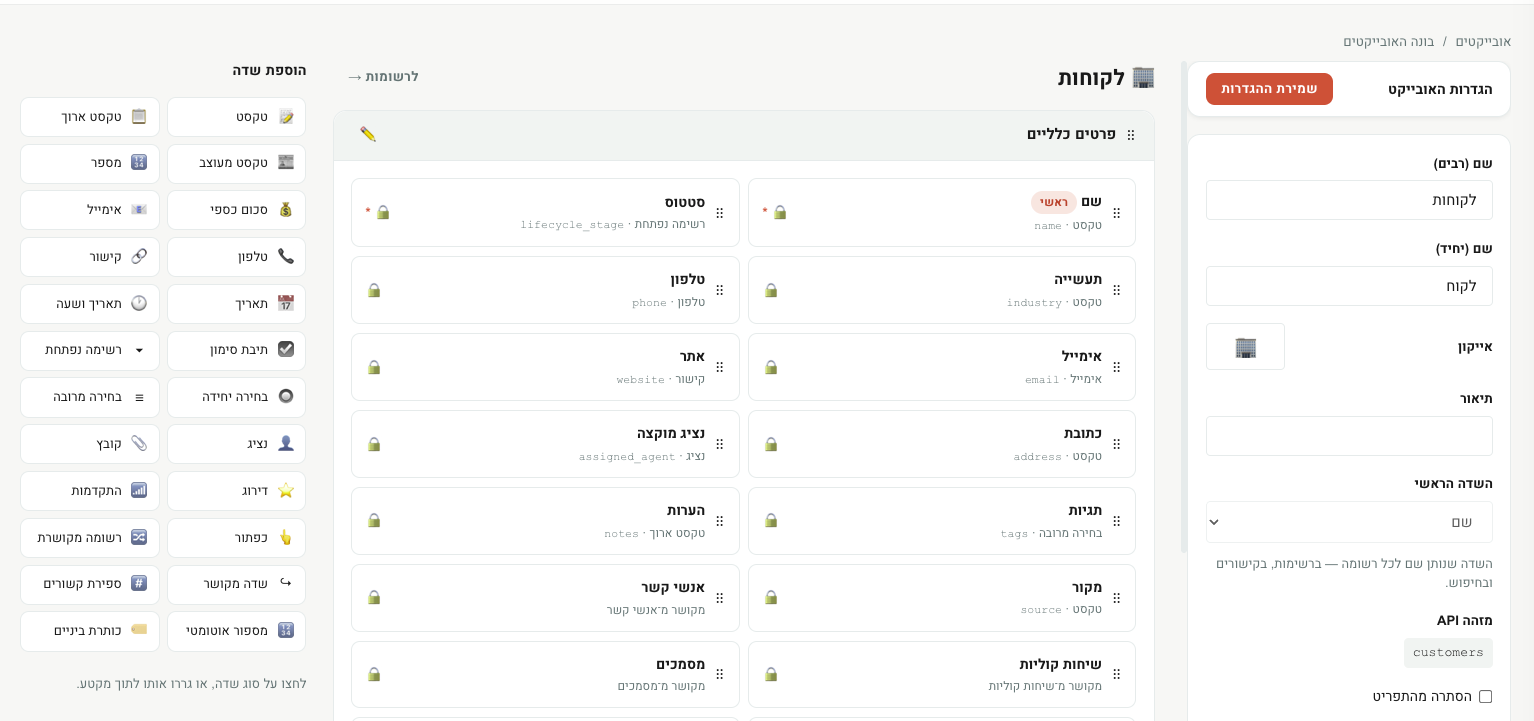Image resolution: width=1534 pixels, height=721 pixels.
Task: Click the שם (רבים) text input
Action: pos(1349,200)
